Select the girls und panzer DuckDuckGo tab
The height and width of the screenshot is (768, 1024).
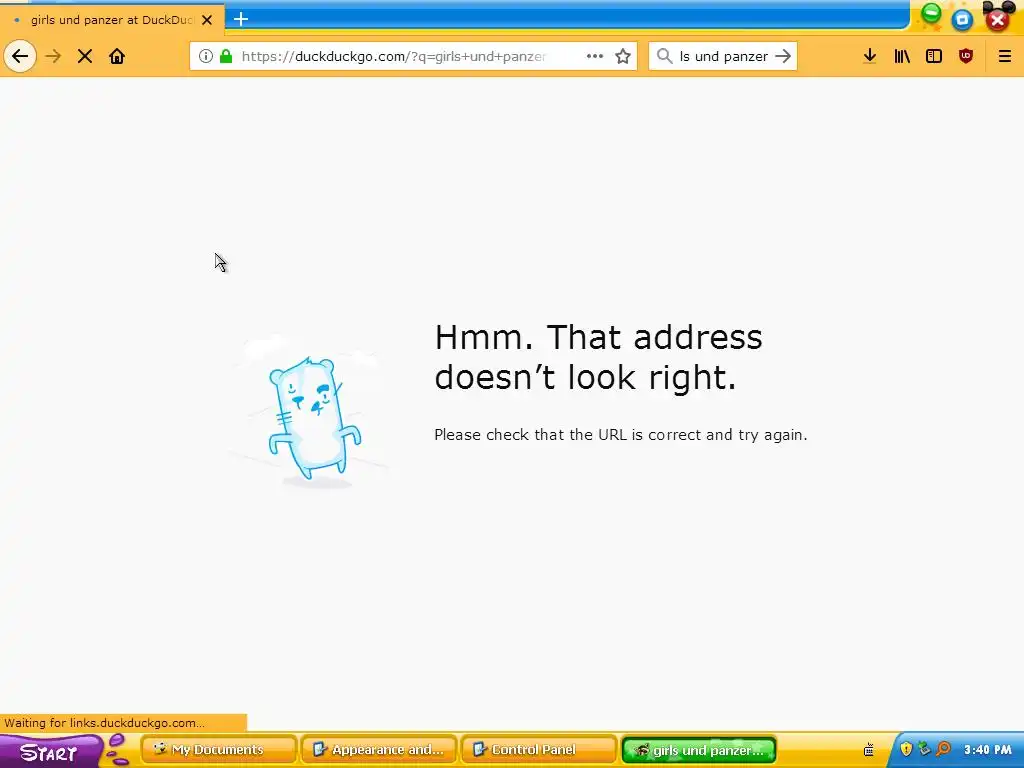112,20
